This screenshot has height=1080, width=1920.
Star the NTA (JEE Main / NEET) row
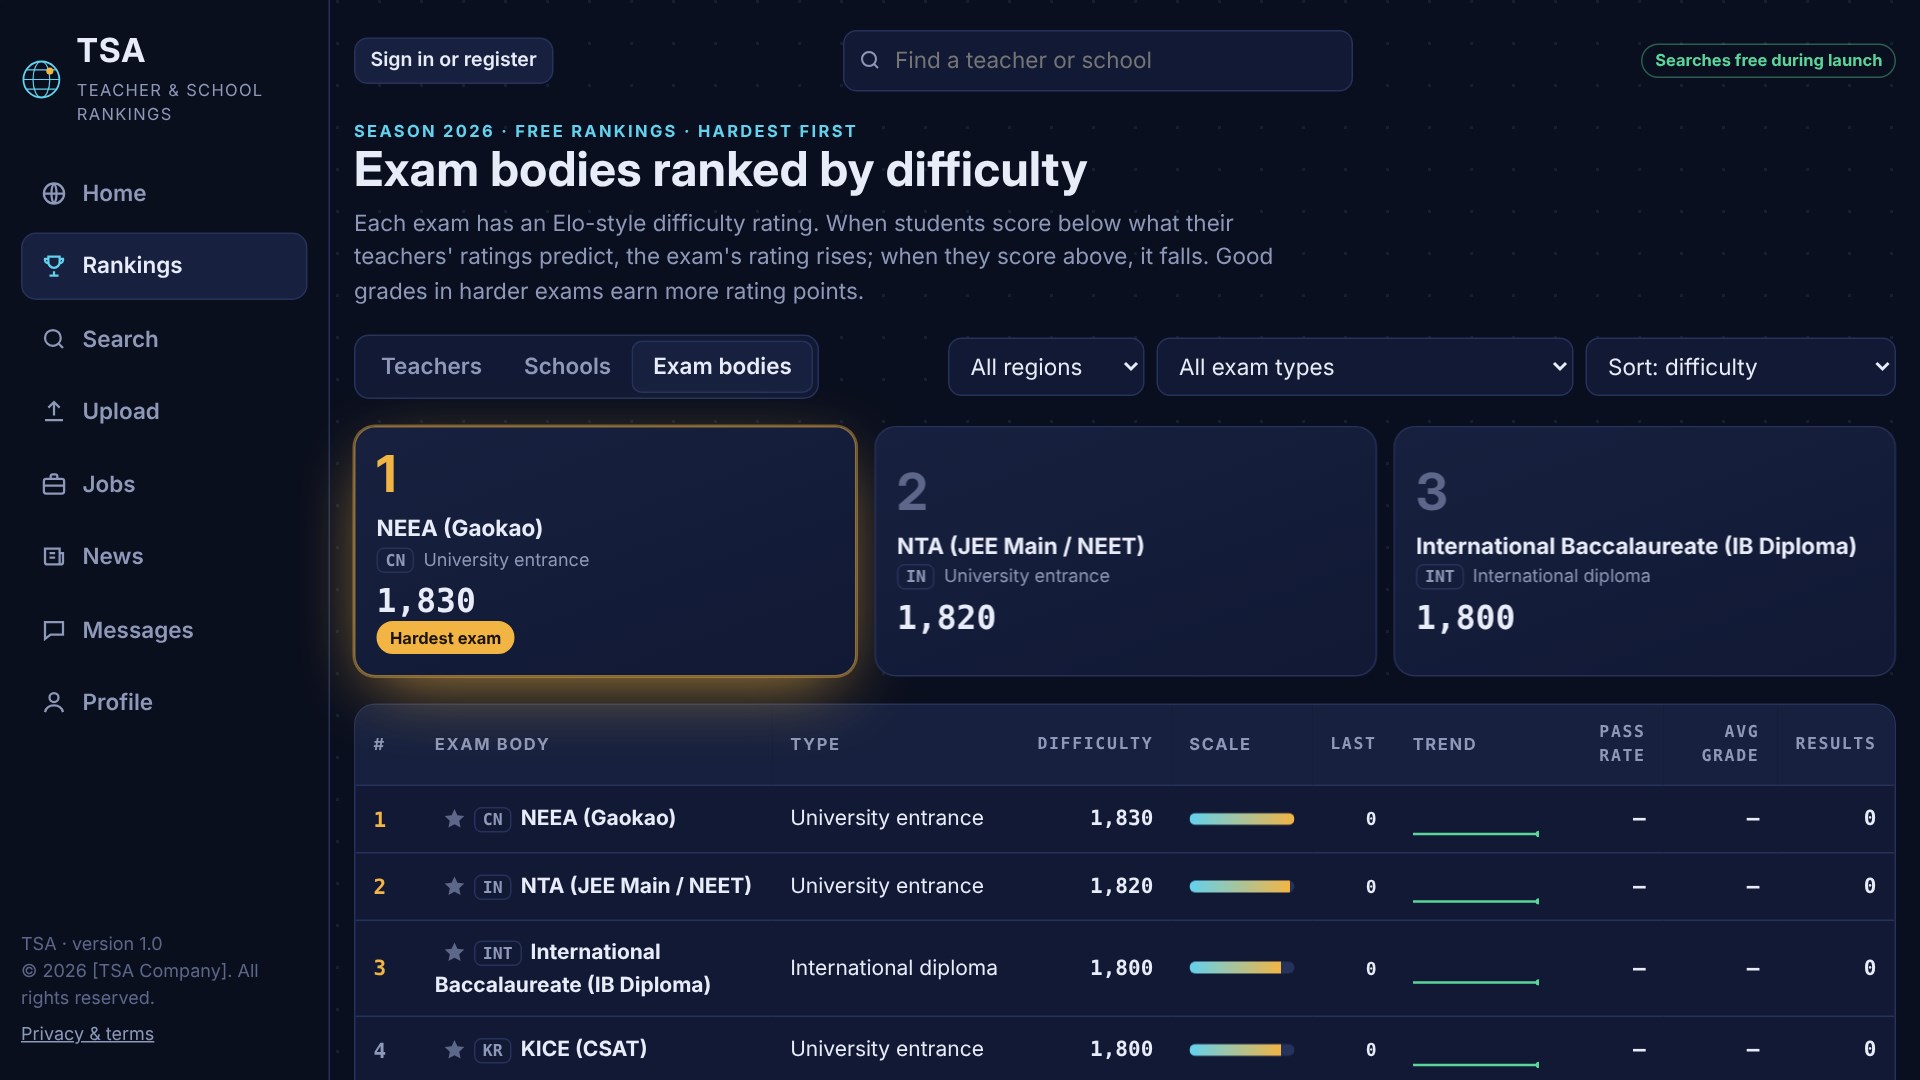[454, 887]
